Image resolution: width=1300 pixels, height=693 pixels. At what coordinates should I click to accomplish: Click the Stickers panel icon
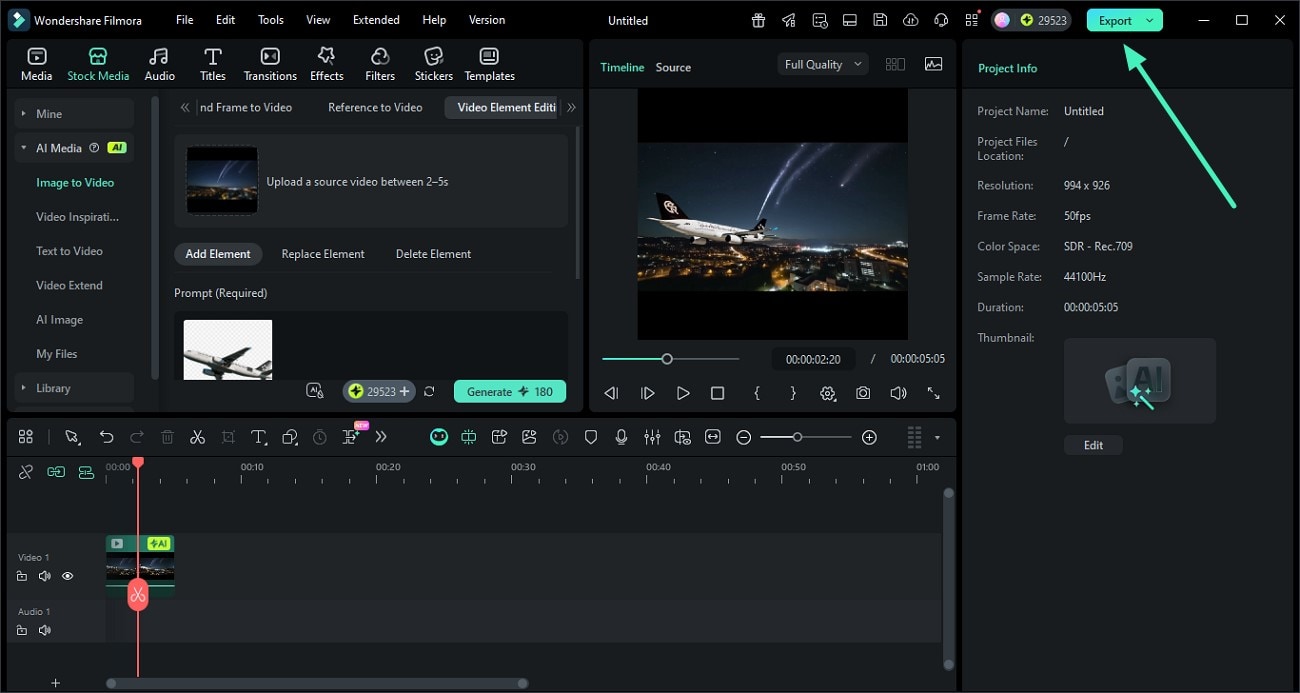tap(433, 62)
